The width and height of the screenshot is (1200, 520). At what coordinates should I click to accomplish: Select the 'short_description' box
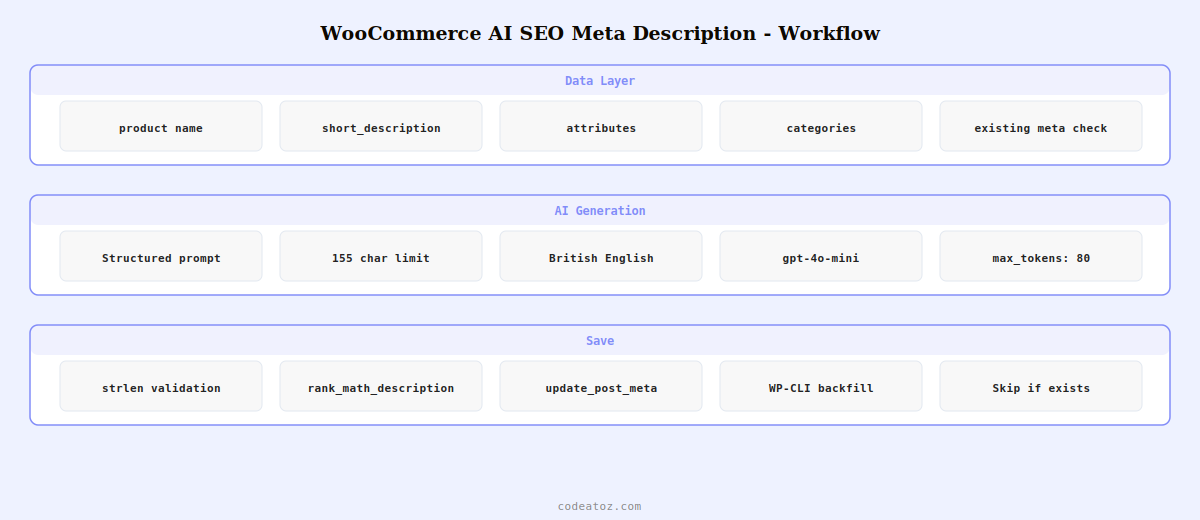[381, 126]
